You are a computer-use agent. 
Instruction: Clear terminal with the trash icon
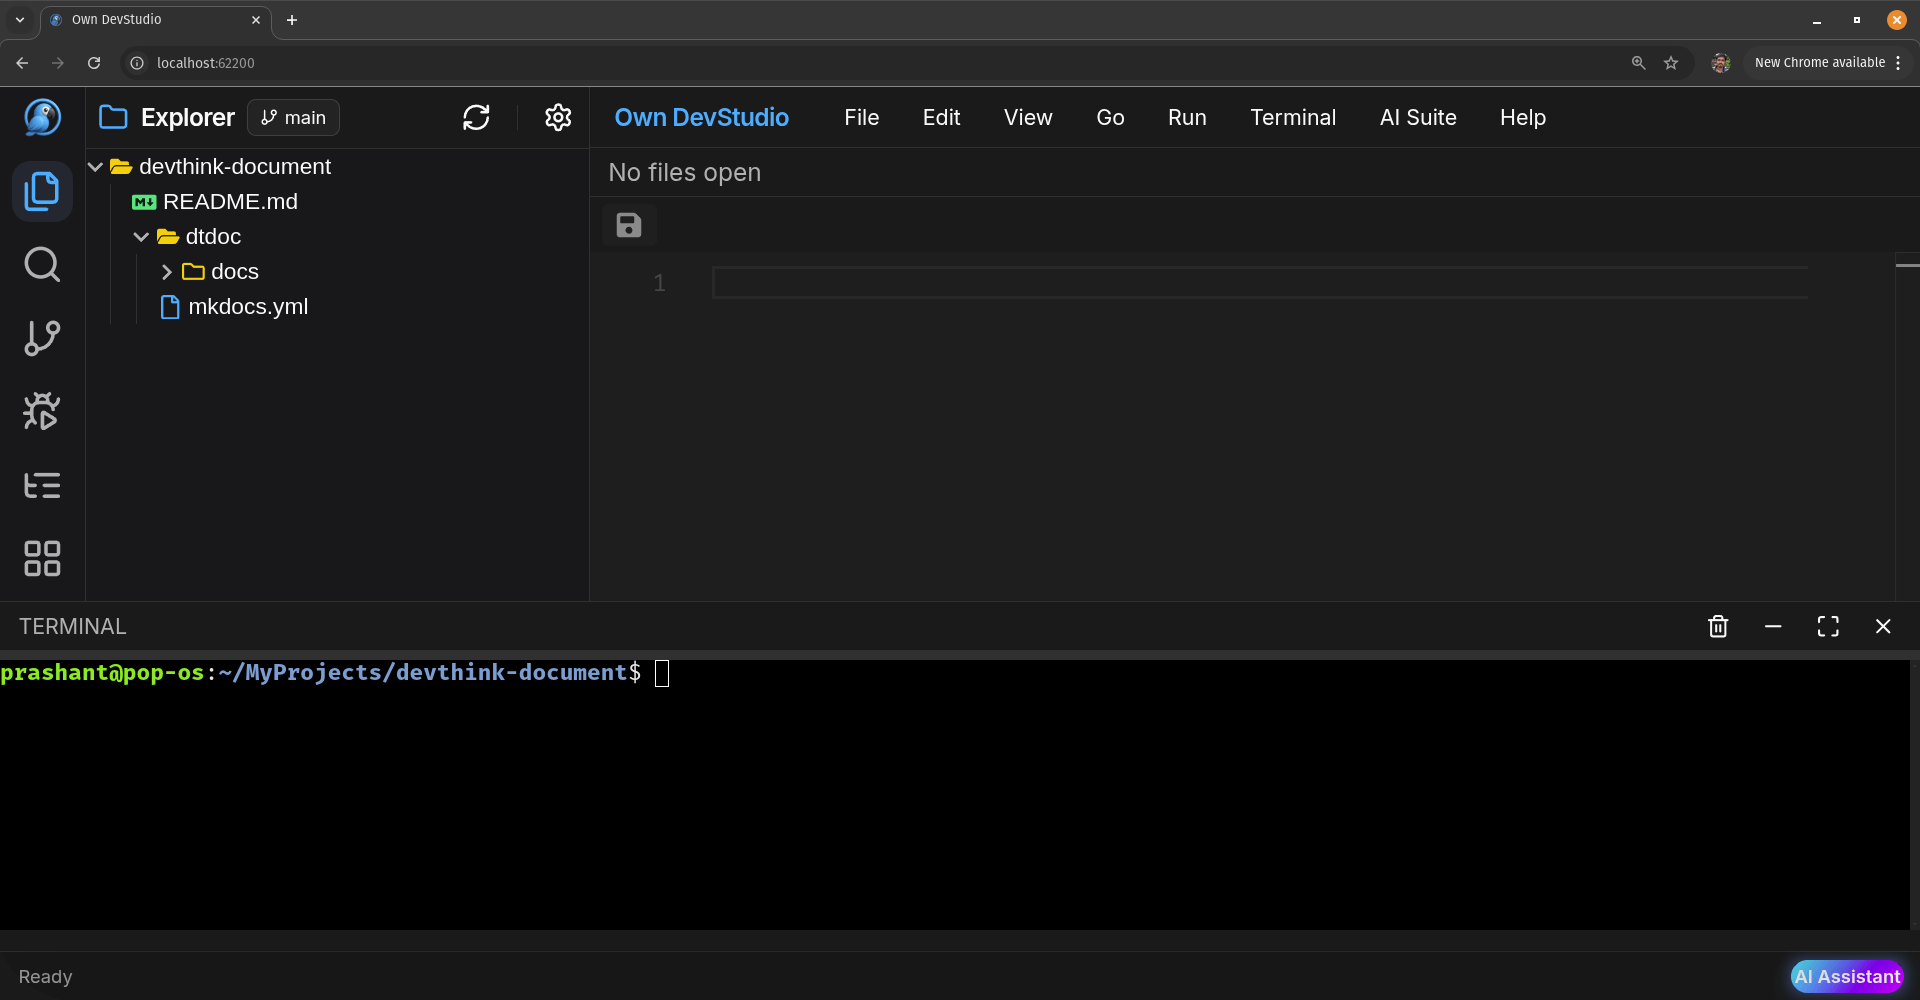(1718, 626)
